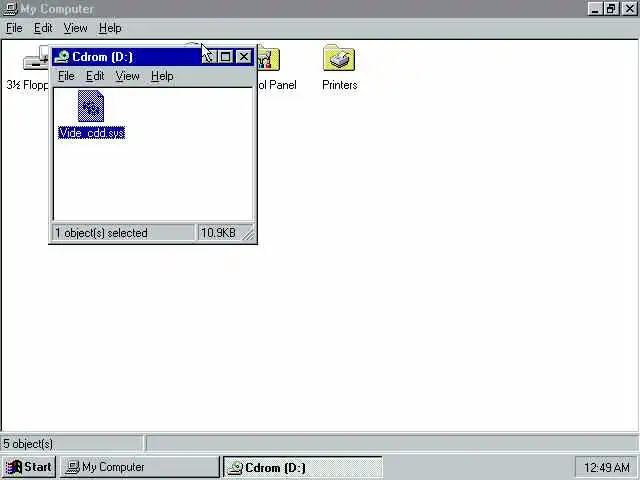
Task: Select the Vide_cdd.sys file icon
Action: click(91, 106)
